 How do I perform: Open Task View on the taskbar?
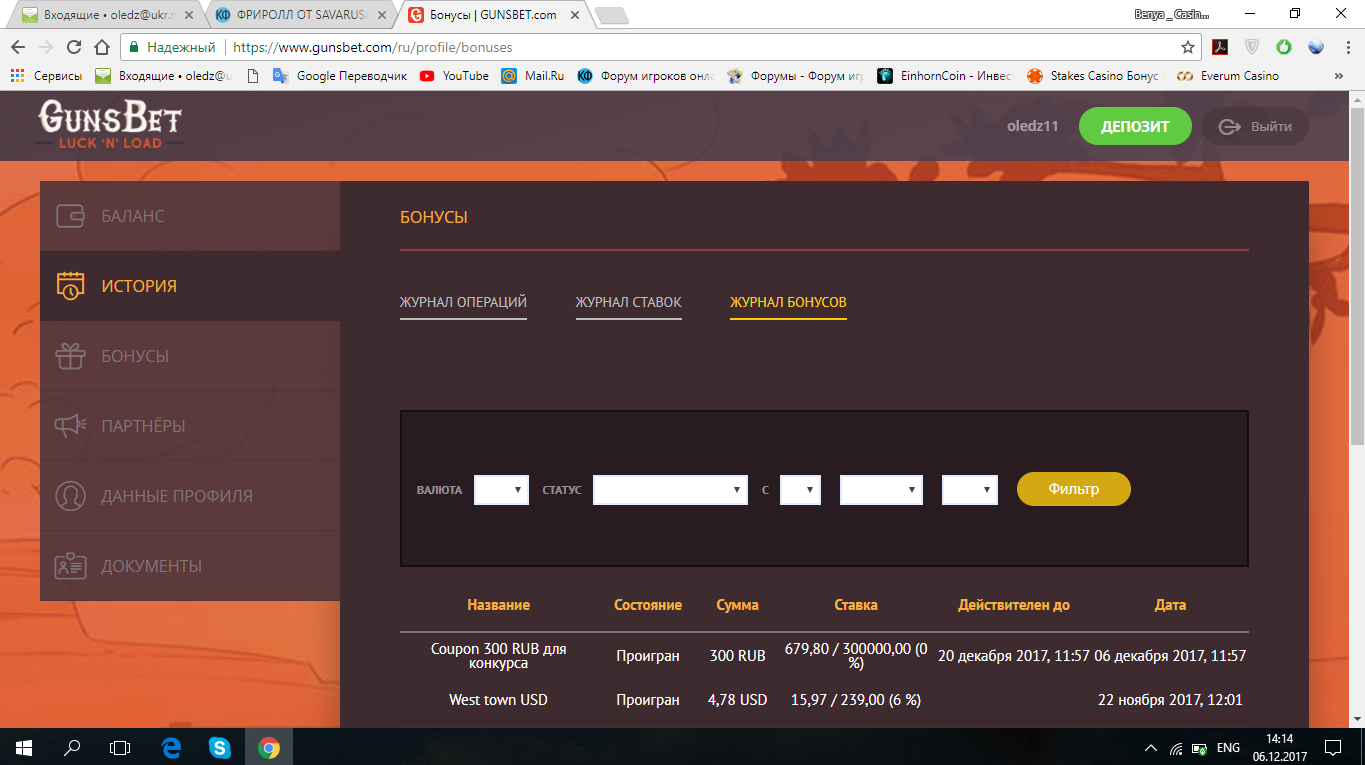(x=120, y=747)
